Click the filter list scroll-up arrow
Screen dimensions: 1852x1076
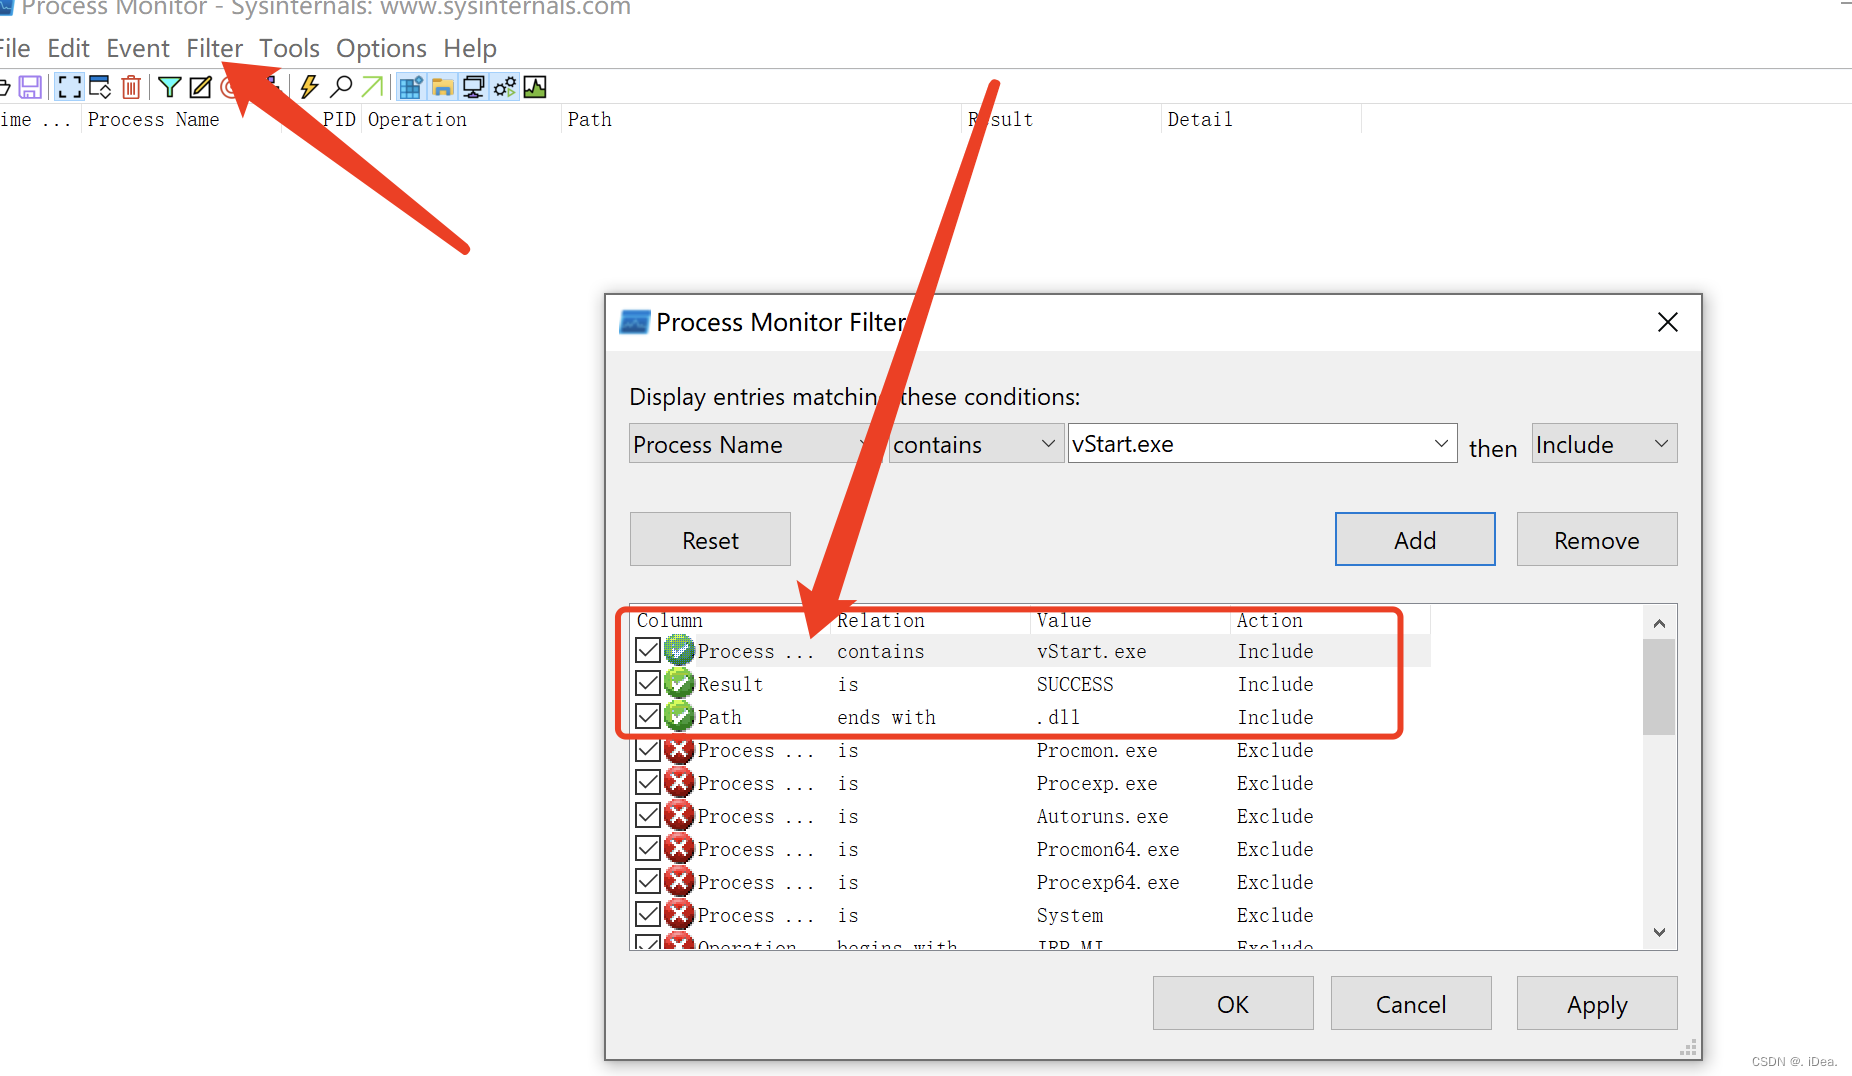1659,623
